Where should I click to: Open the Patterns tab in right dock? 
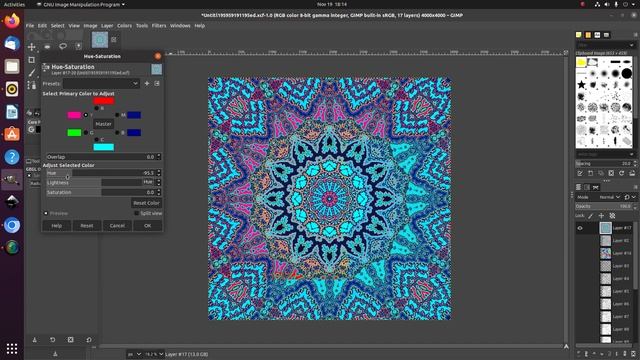pyautogui.click(x=588, y=35)
